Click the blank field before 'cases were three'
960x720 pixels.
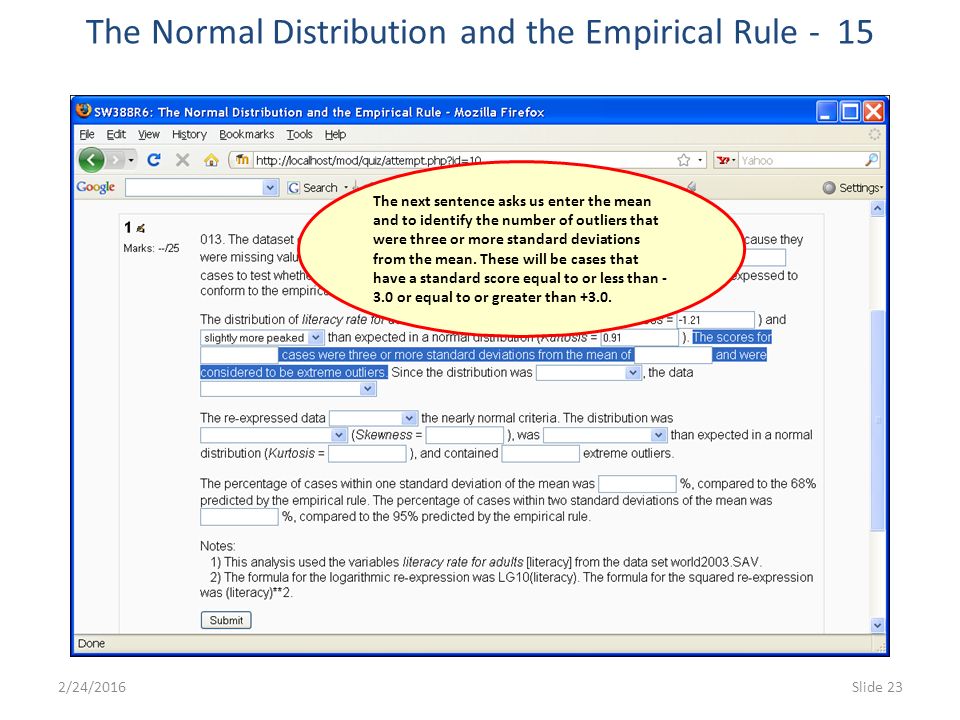click(x=239, y=355)
